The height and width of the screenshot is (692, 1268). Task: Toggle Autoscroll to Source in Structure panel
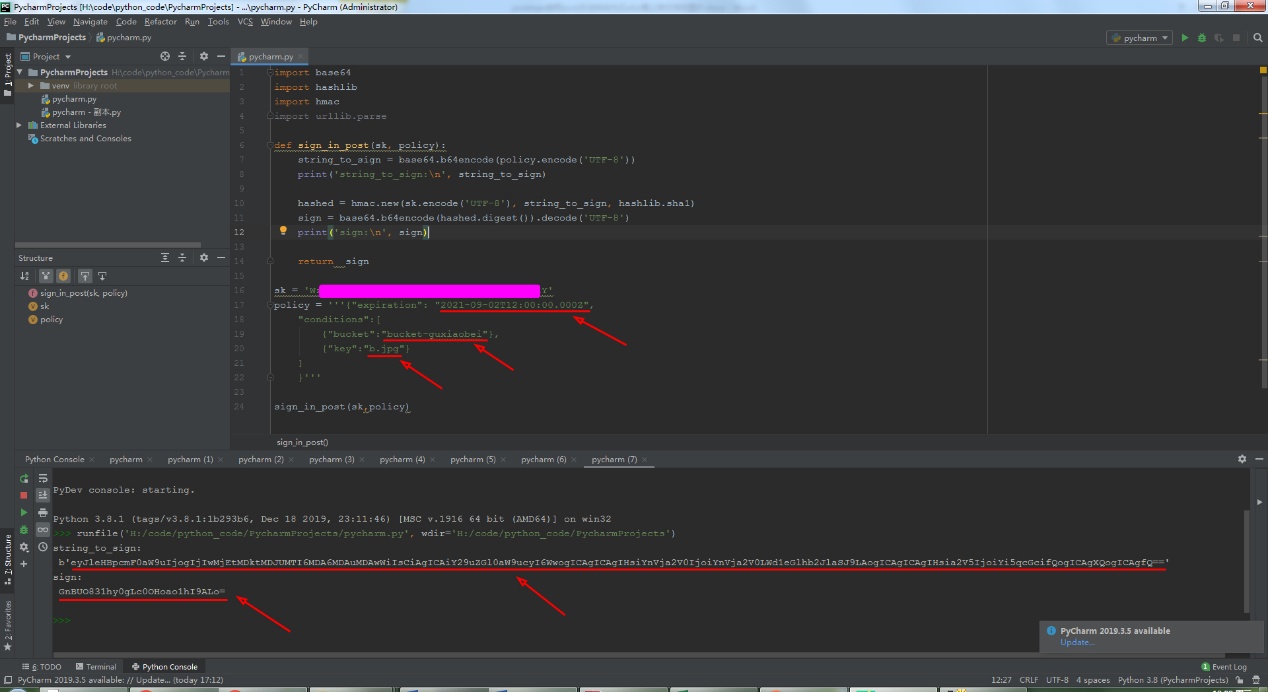(85, 276)
